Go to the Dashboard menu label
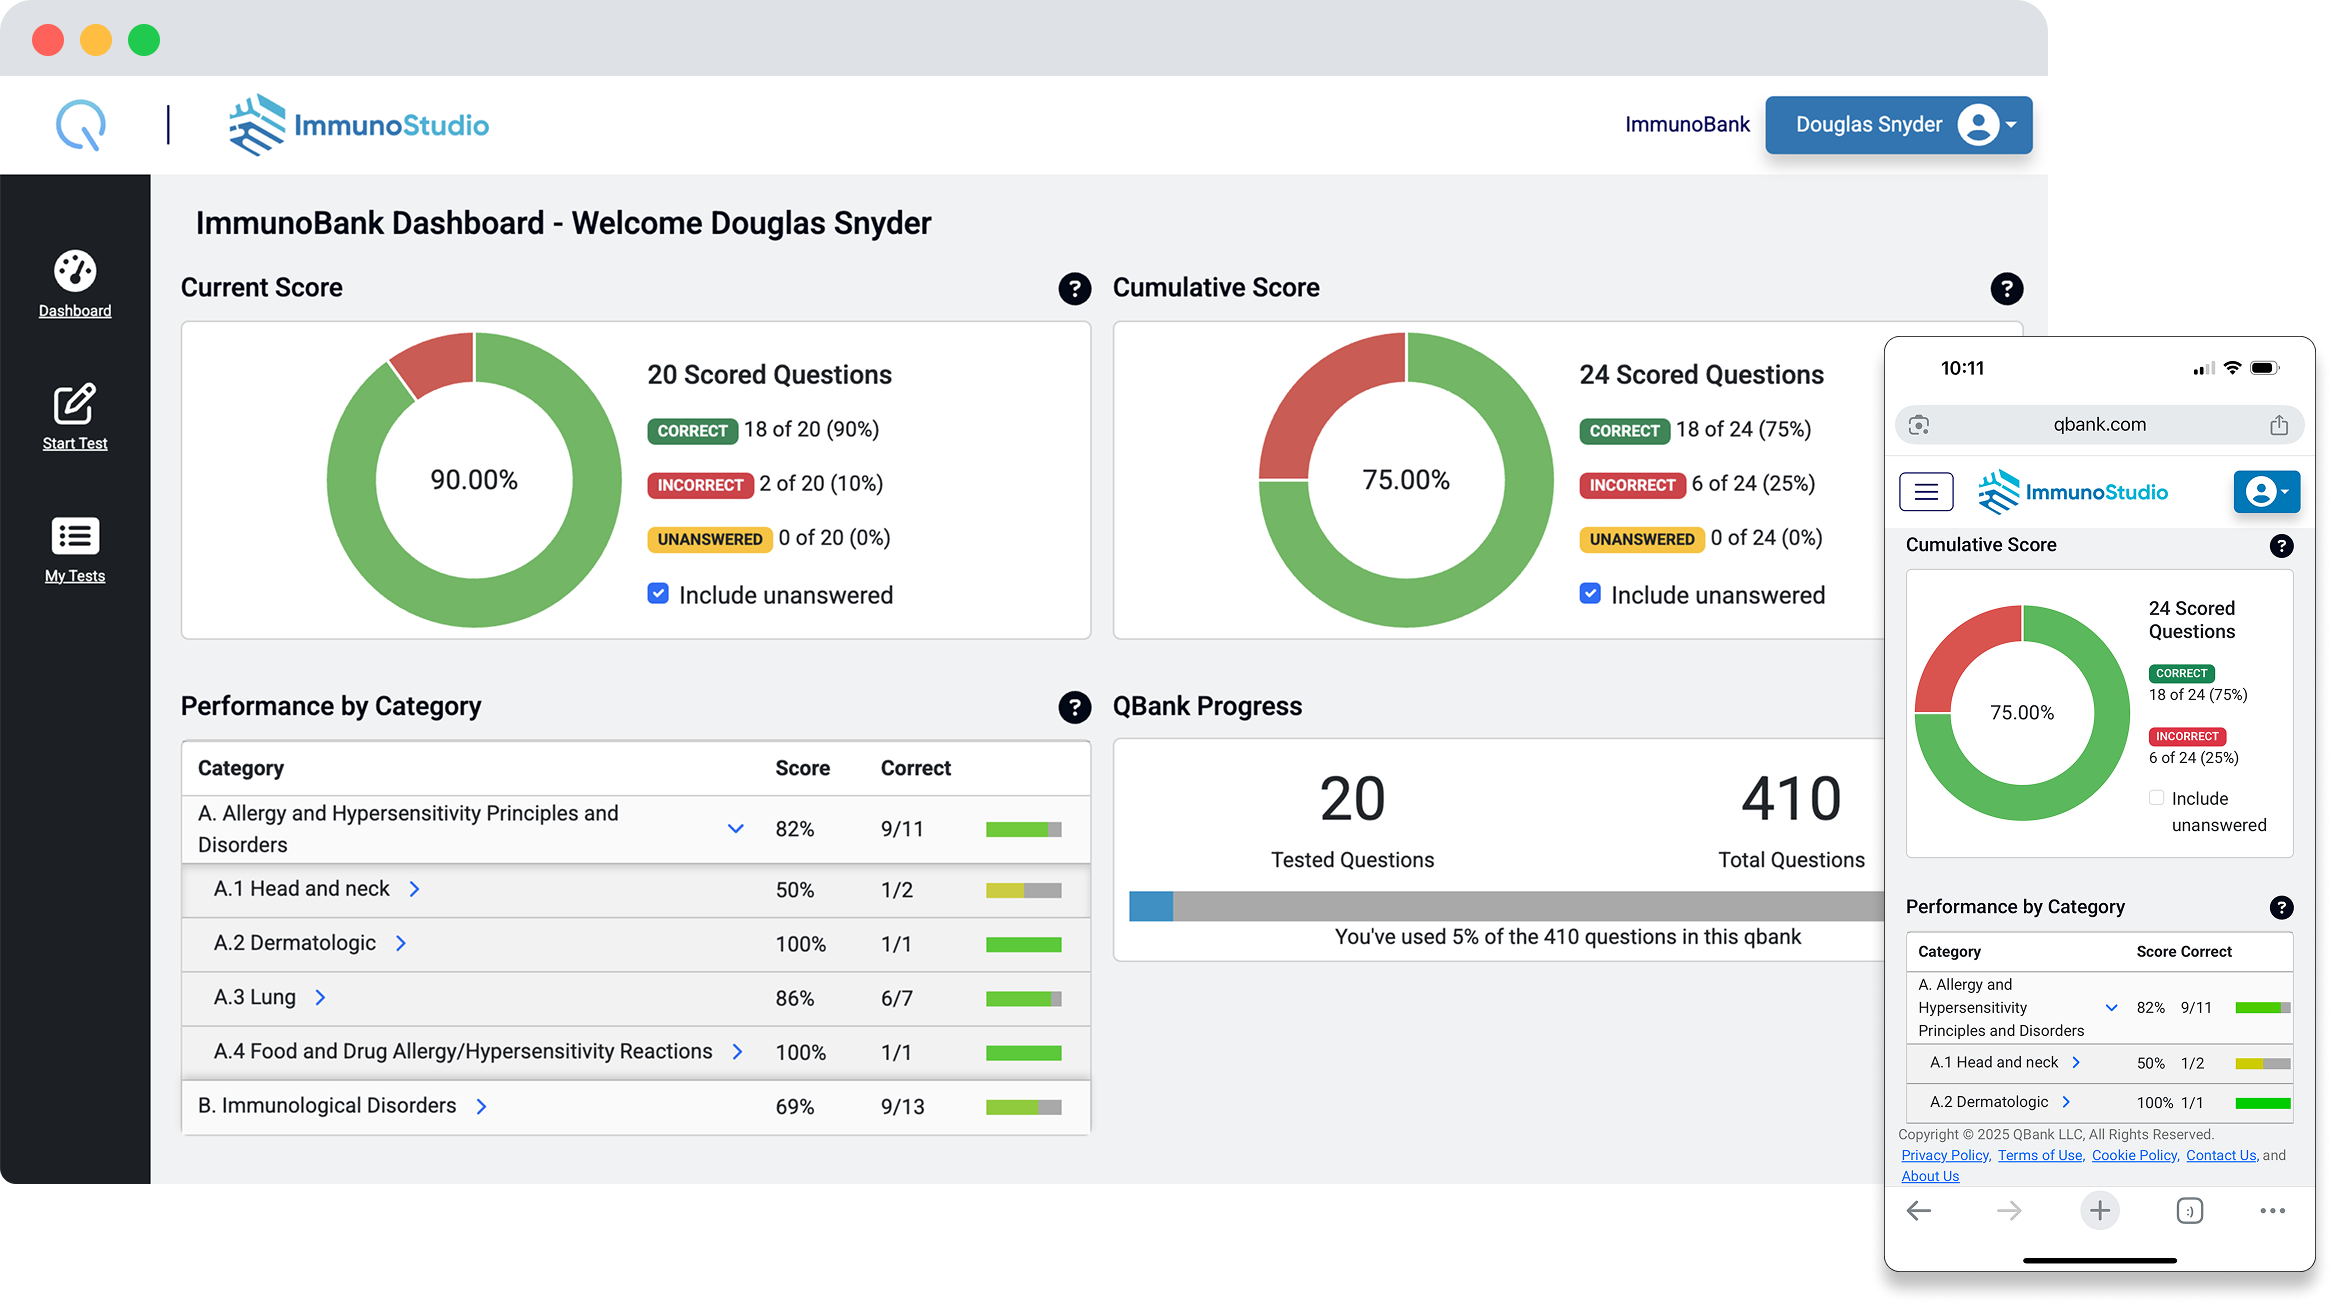Screen dimensions: 2332x1304 tap(75, 311)
